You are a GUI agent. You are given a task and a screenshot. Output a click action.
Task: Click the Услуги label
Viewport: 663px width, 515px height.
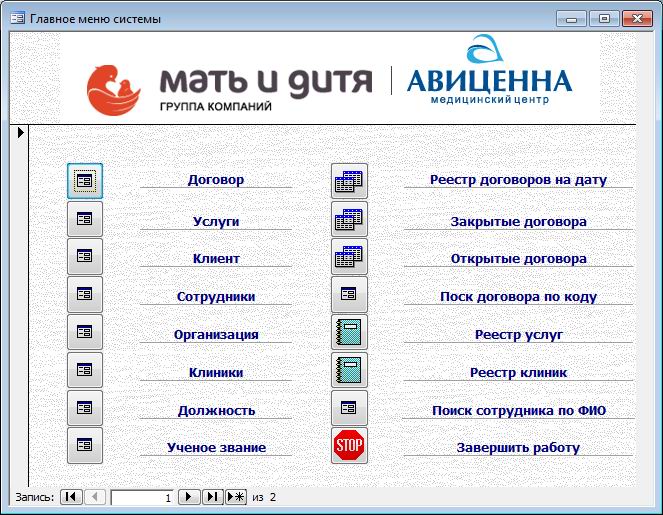pos(216,222)
